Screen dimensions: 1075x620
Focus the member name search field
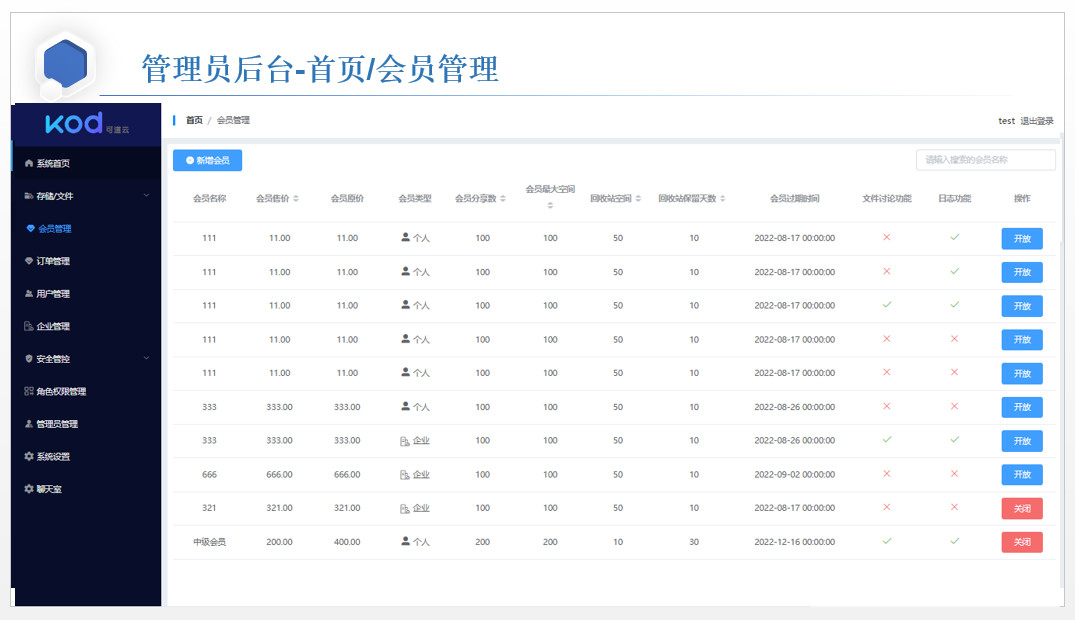pos(985,160)
